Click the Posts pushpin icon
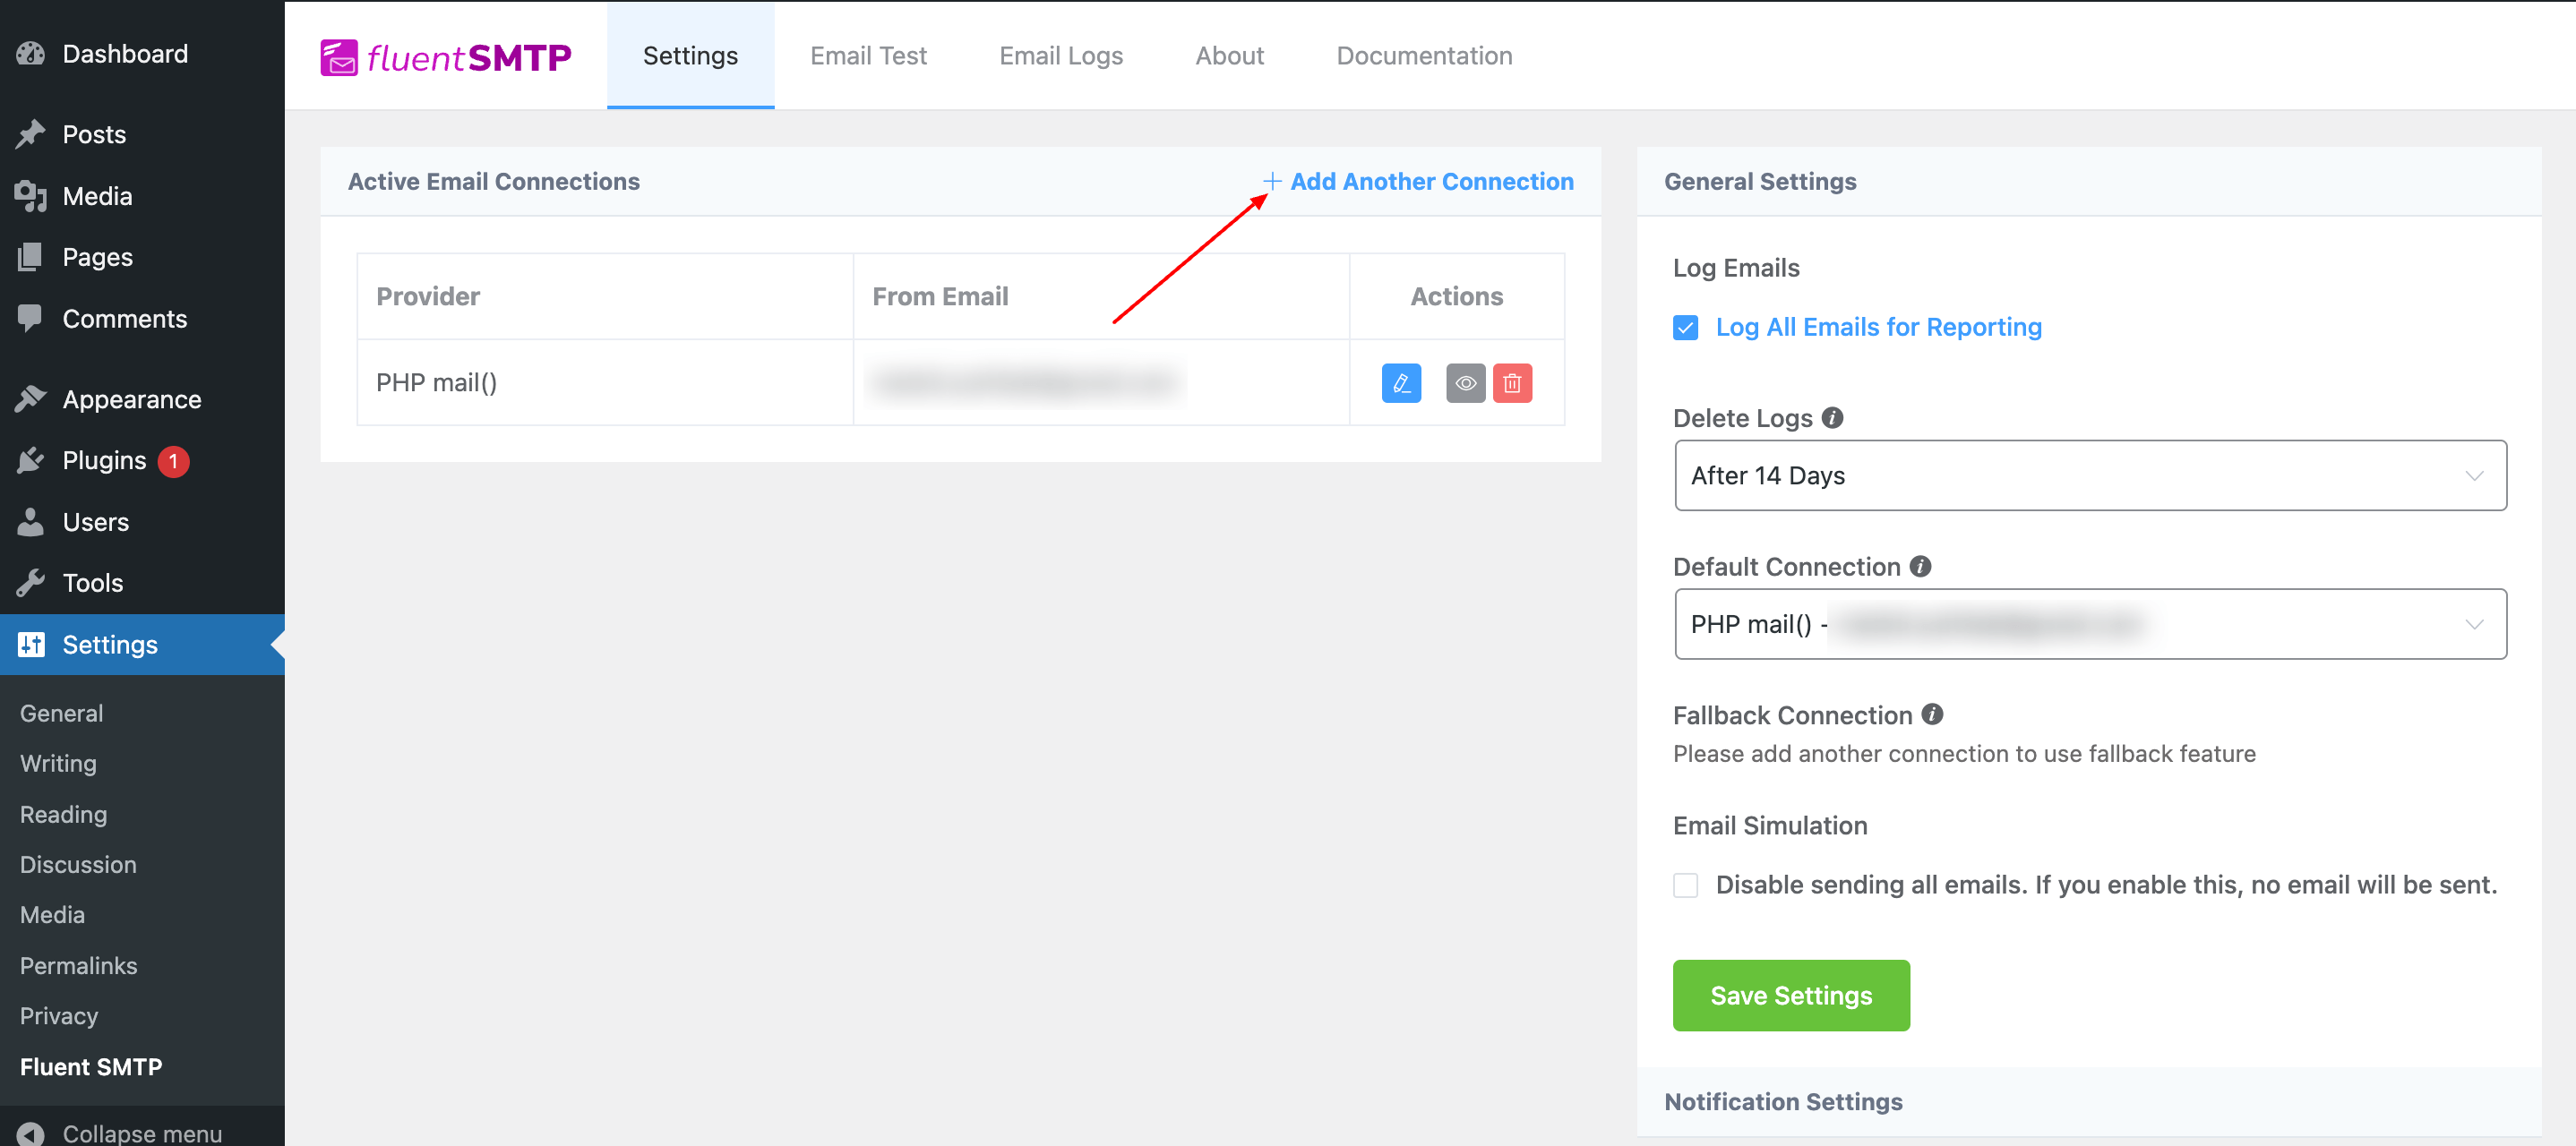Image resolution: width=2576 pixels, height=1146 pixels. [x=31, y=134]
